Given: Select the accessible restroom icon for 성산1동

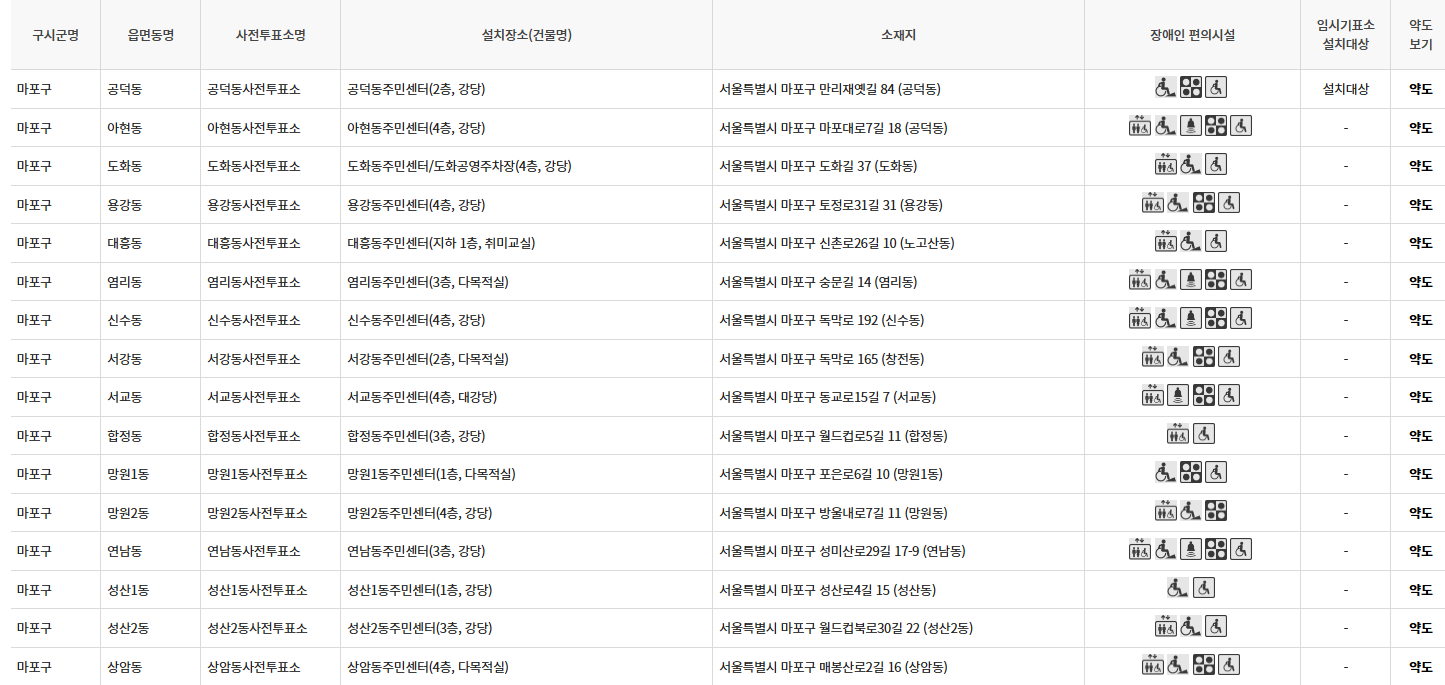Looking at the screenshot, I should [x=1204, y=587].
